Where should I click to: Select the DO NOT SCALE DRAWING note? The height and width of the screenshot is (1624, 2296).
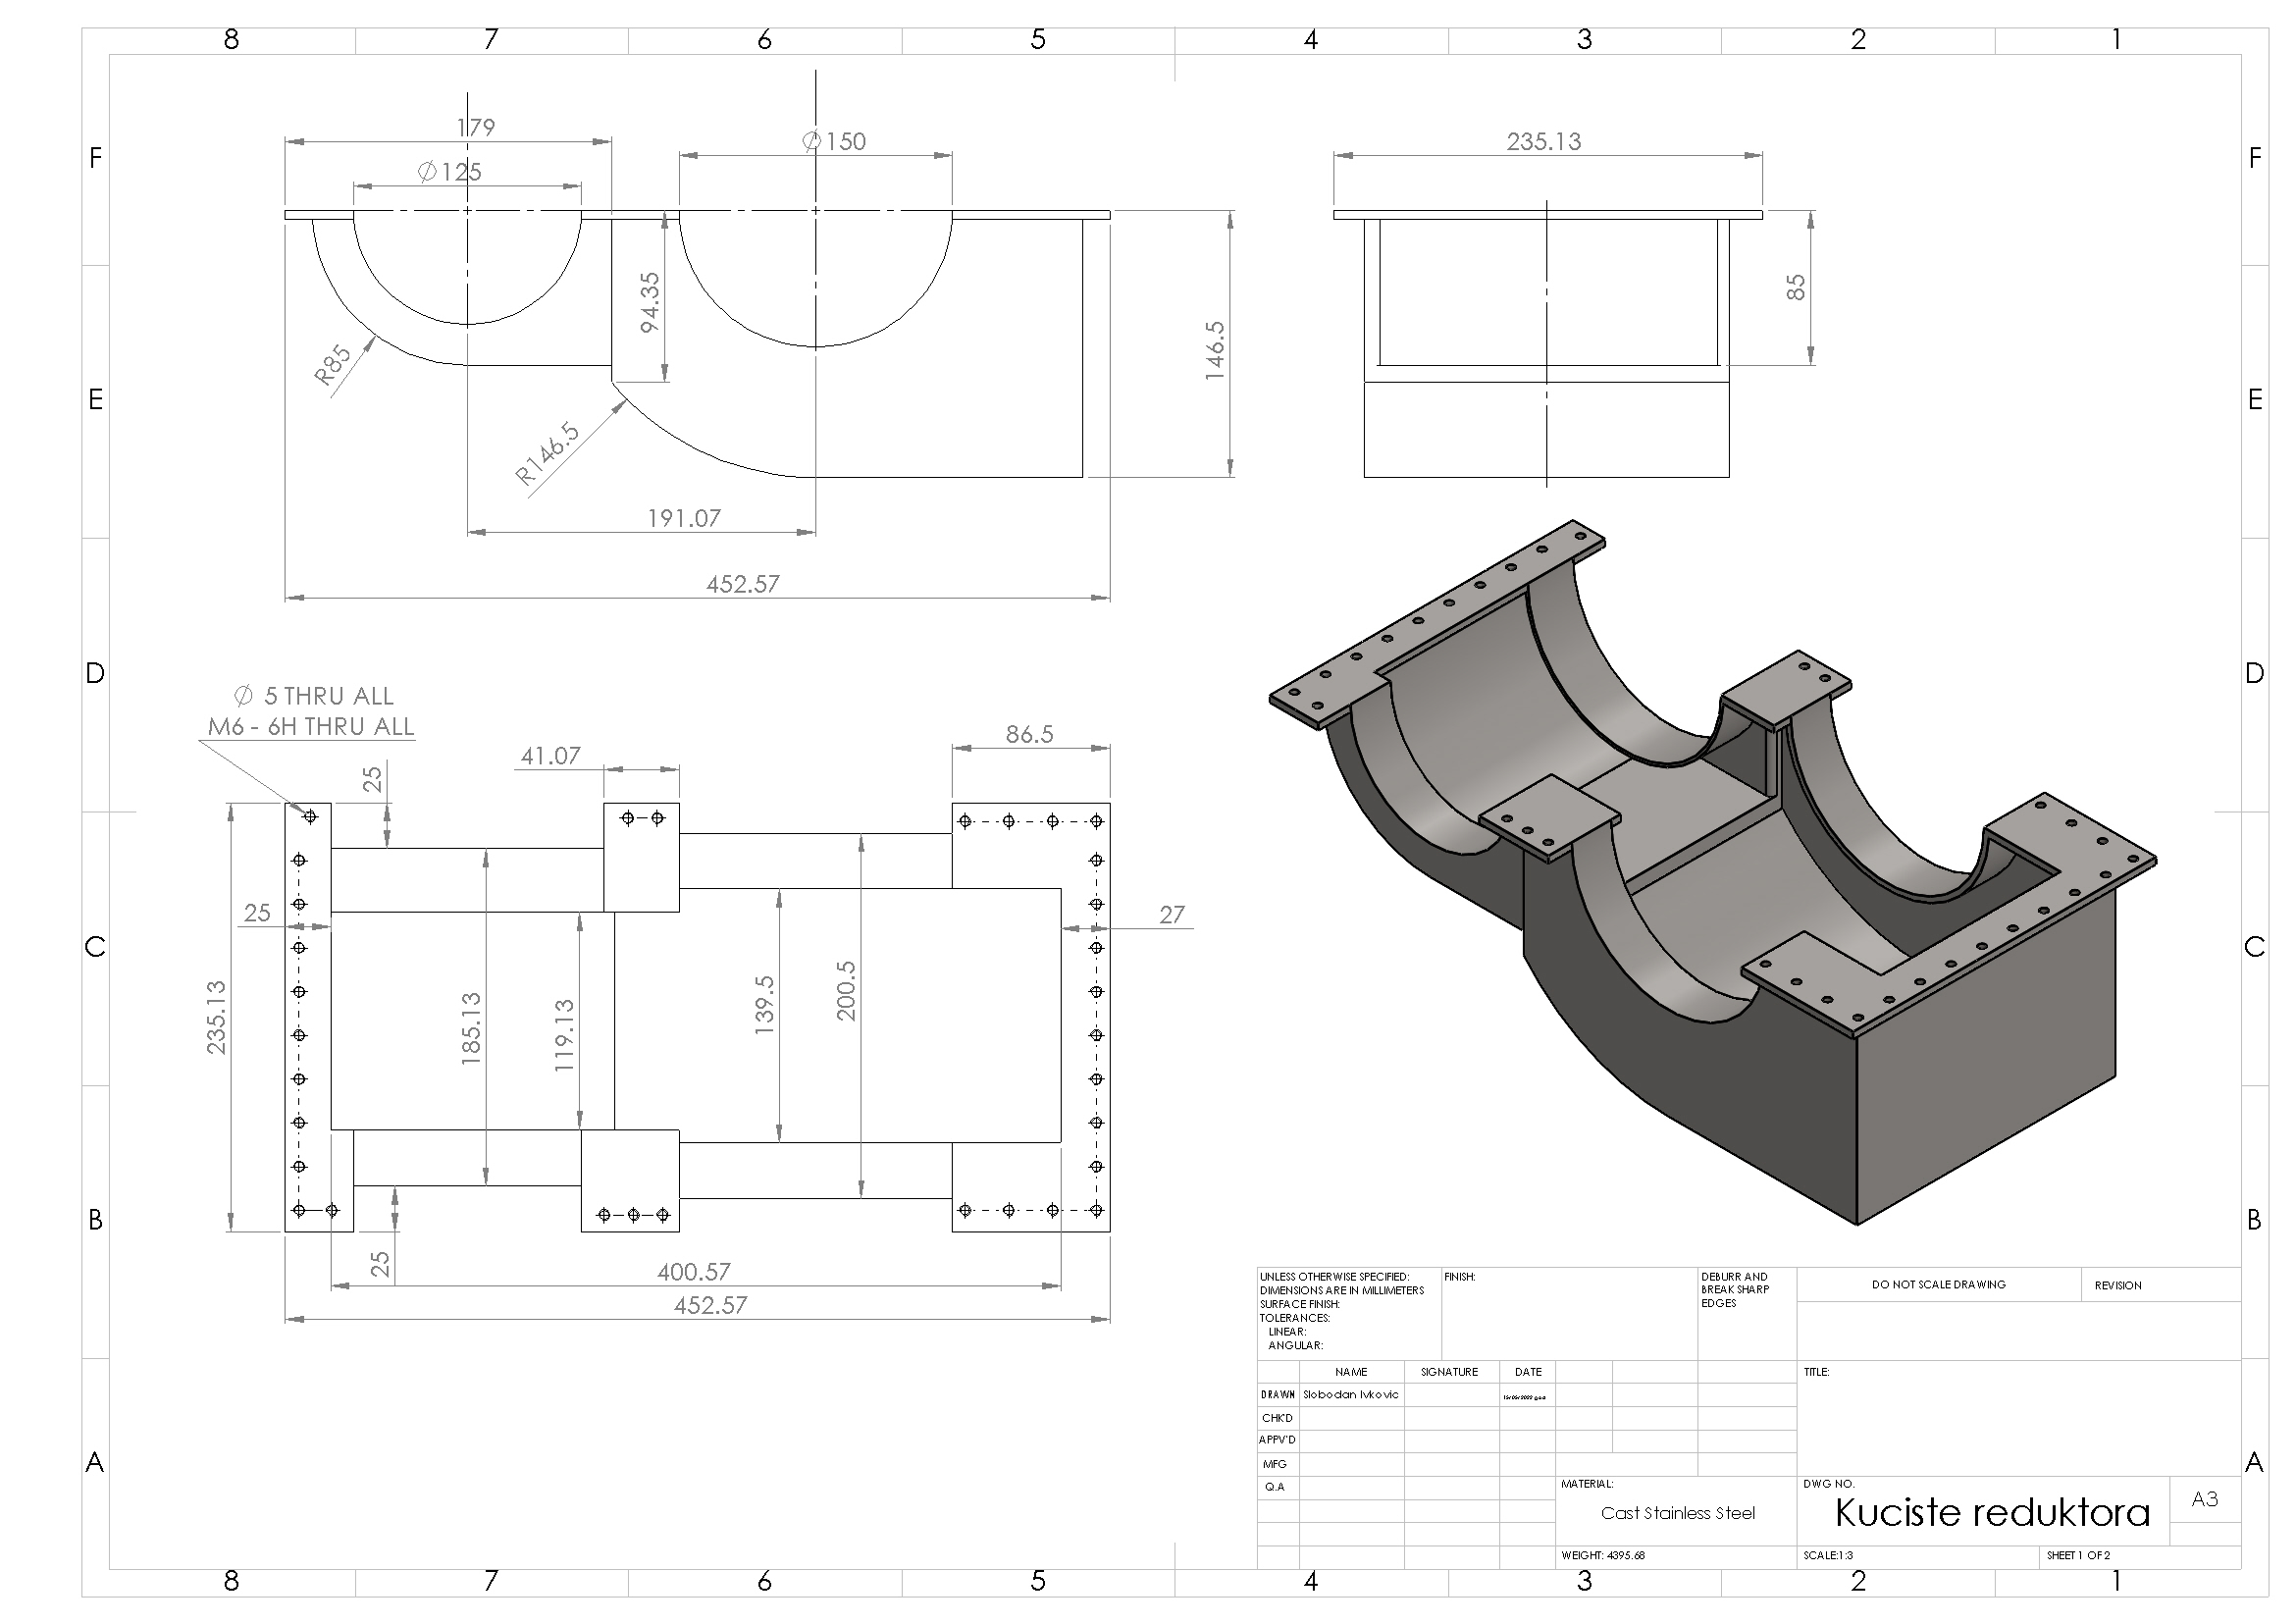click(x=1939, y=1285)
